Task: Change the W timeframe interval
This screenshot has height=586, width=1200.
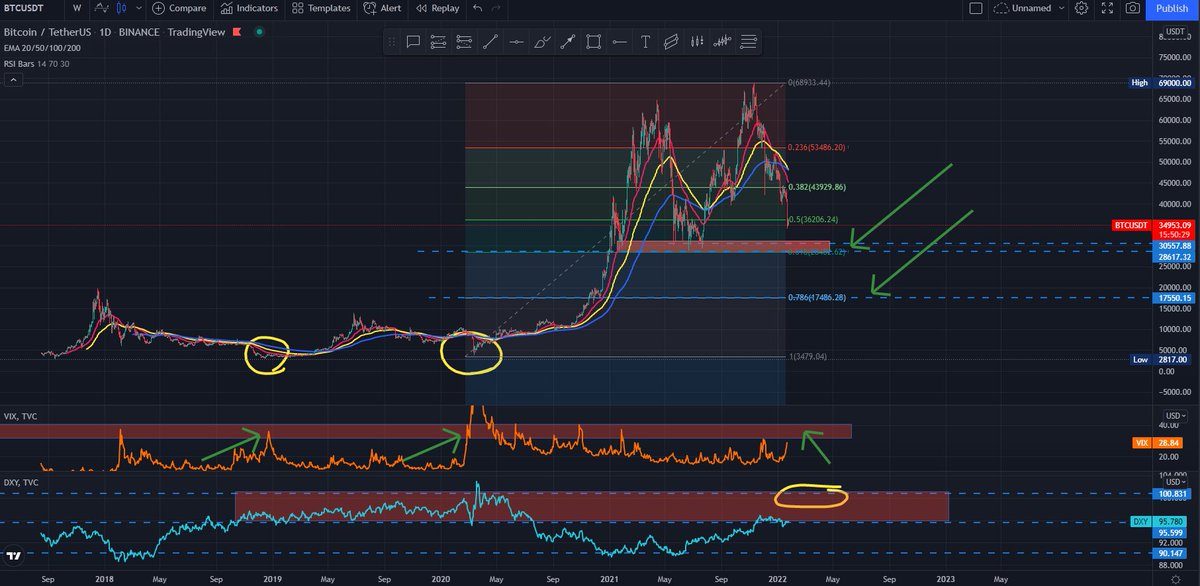Action: pyautogui.click(x=77, y=8)
